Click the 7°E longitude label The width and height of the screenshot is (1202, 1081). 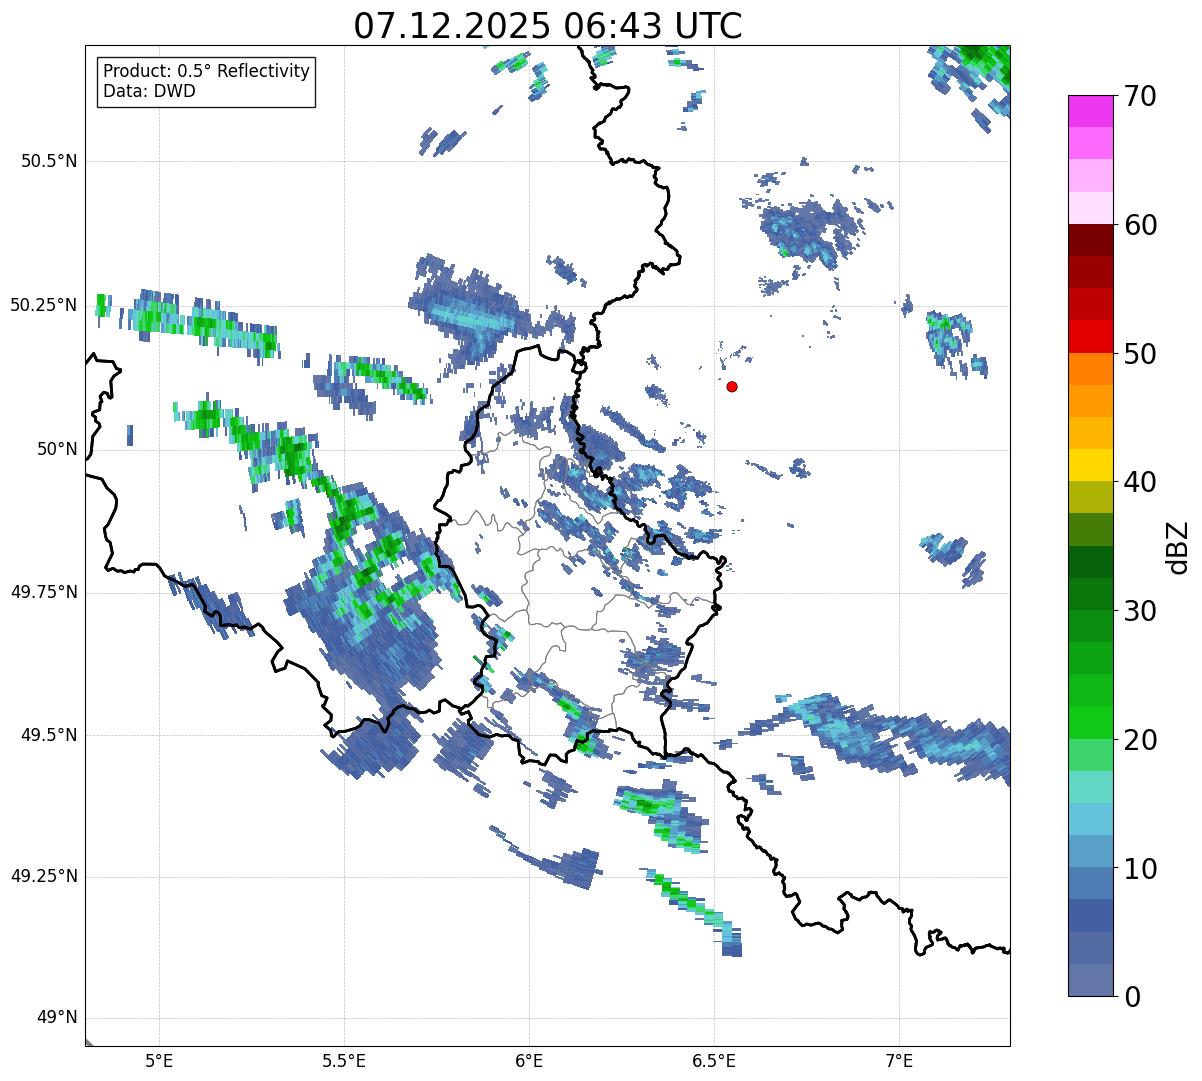pos(899,1060)
